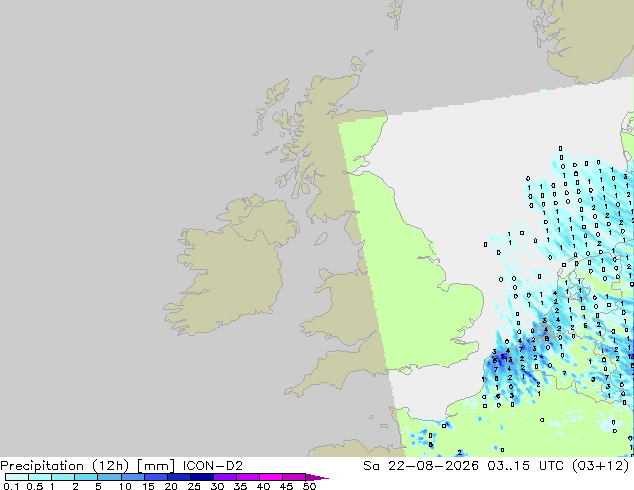This screenshot has height=490, width=634.
Task: Click the 15–20 mm legend swatch
Action: coord(155,477)
